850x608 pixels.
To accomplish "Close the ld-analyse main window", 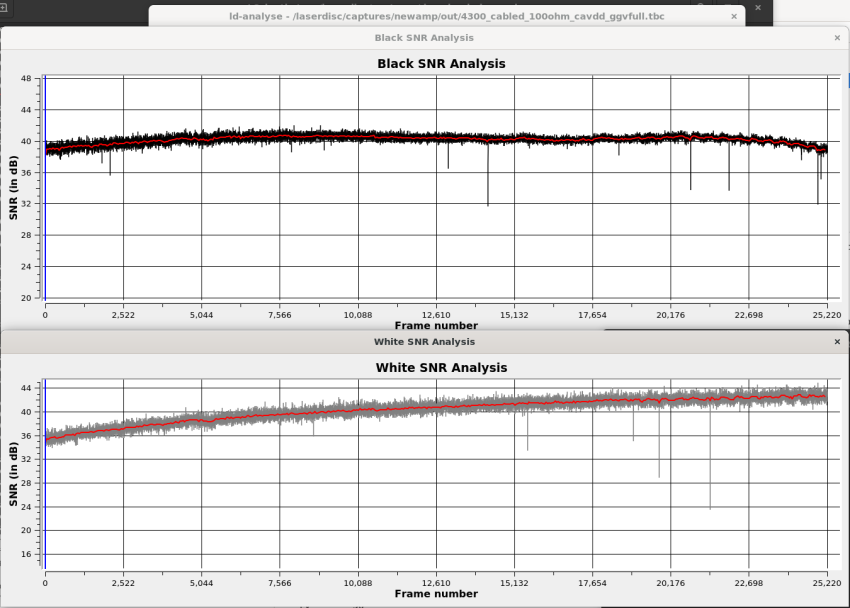I will 734,17.
